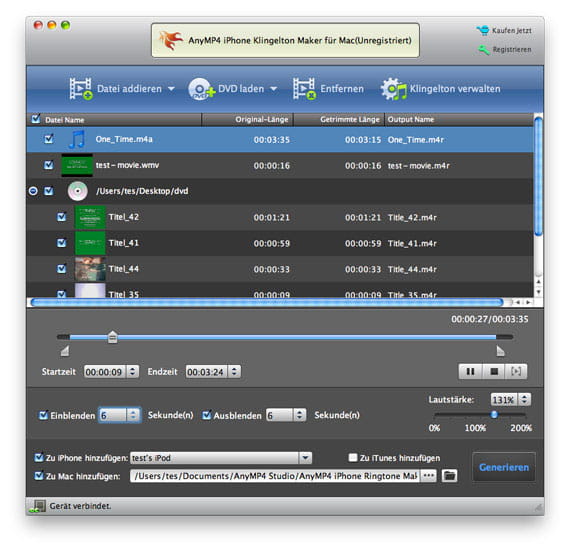Open output folder with the folder icon
This screenshot has width=570, height=551.
click(449, 475)
